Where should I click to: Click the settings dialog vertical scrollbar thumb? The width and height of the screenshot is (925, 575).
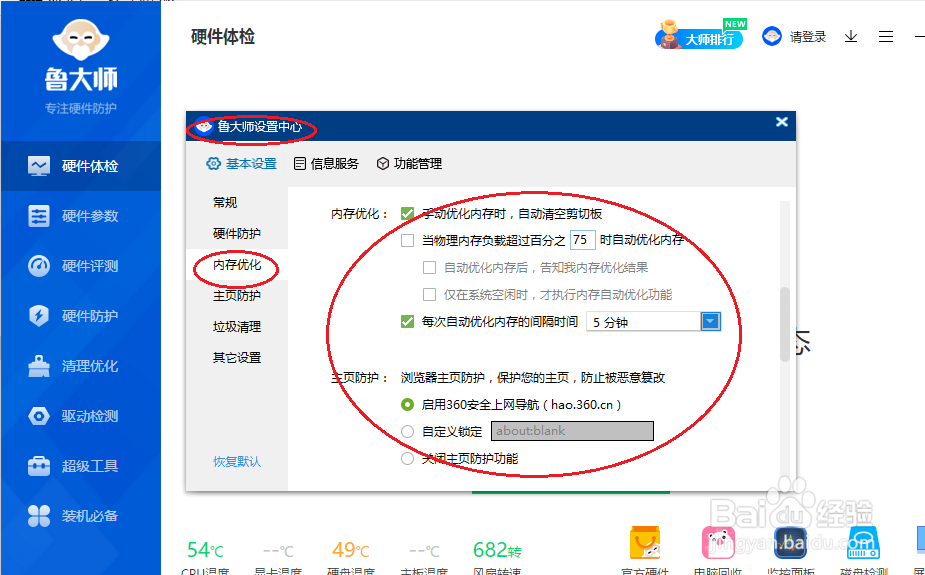[x=785, y=324]
